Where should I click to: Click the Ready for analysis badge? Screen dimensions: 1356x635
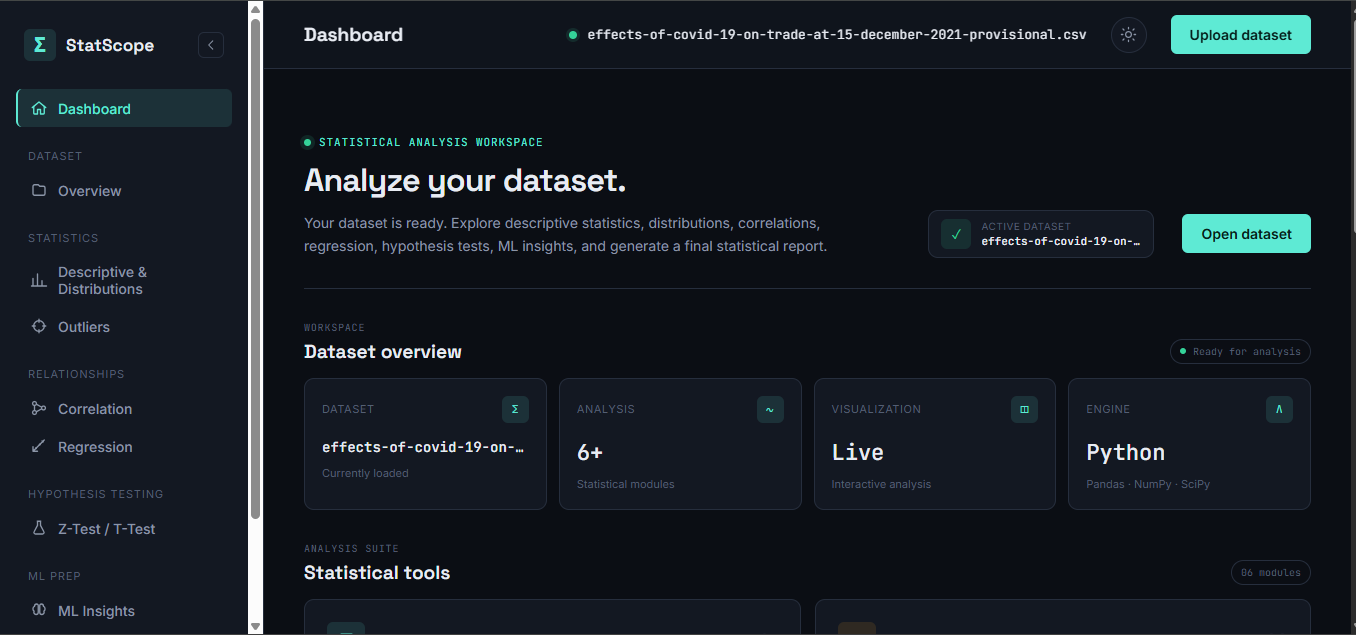(x=1240, y=352)
